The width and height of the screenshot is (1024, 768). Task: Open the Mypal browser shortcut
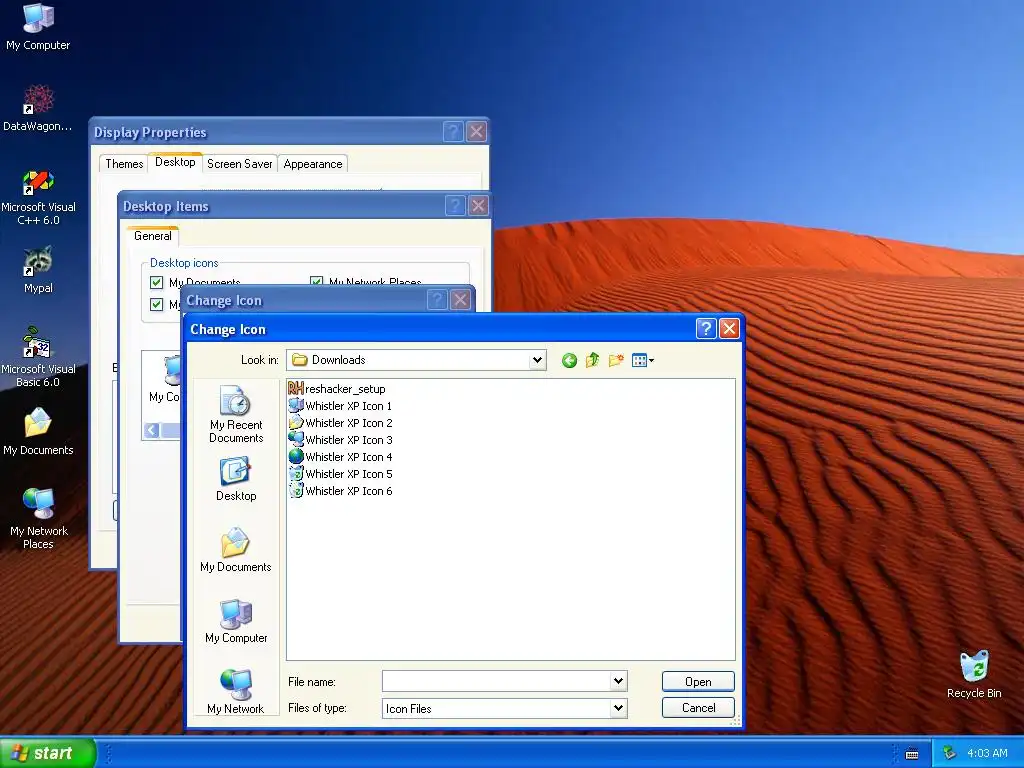click(38, 270)
